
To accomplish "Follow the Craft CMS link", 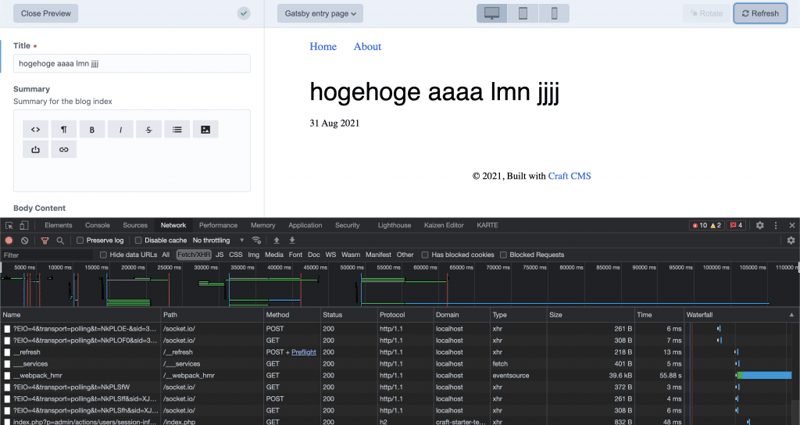I will tap(569, 176).
